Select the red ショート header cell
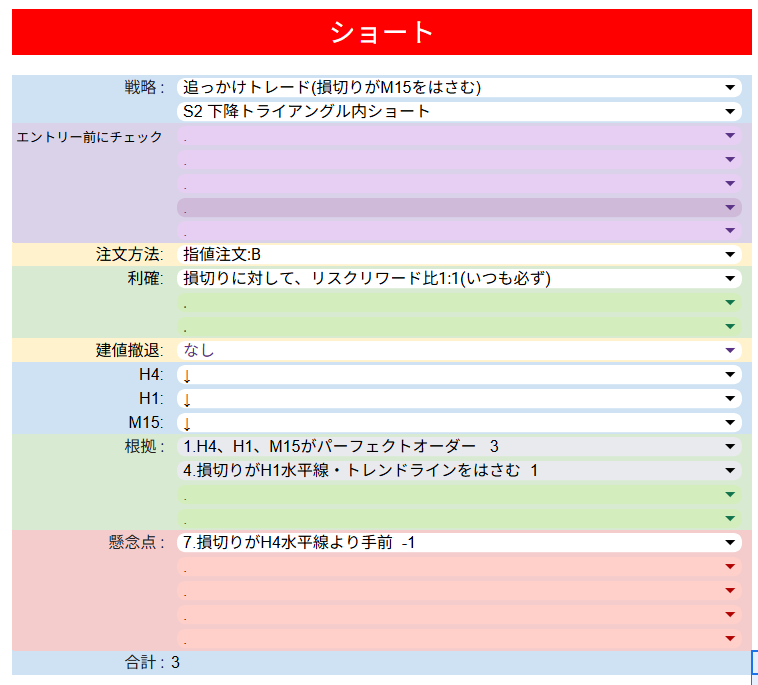Viewport: 758px width, 685px height. click(381, 32)
